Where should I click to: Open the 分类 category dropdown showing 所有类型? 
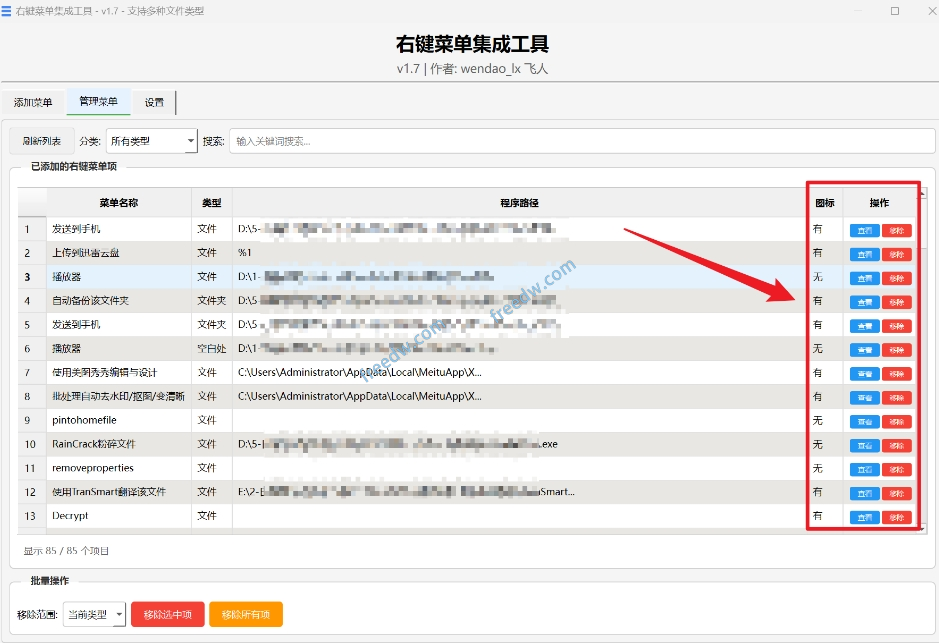click(151, 140)
